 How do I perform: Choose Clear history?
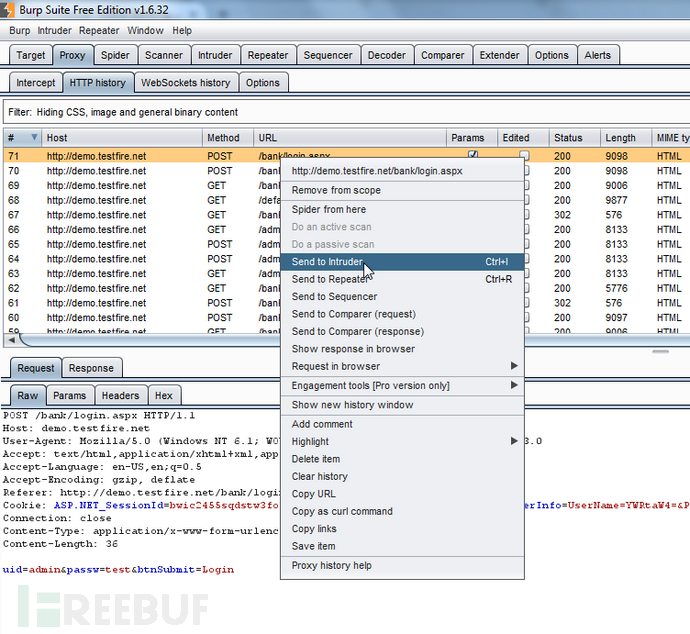tap(402, 476)
